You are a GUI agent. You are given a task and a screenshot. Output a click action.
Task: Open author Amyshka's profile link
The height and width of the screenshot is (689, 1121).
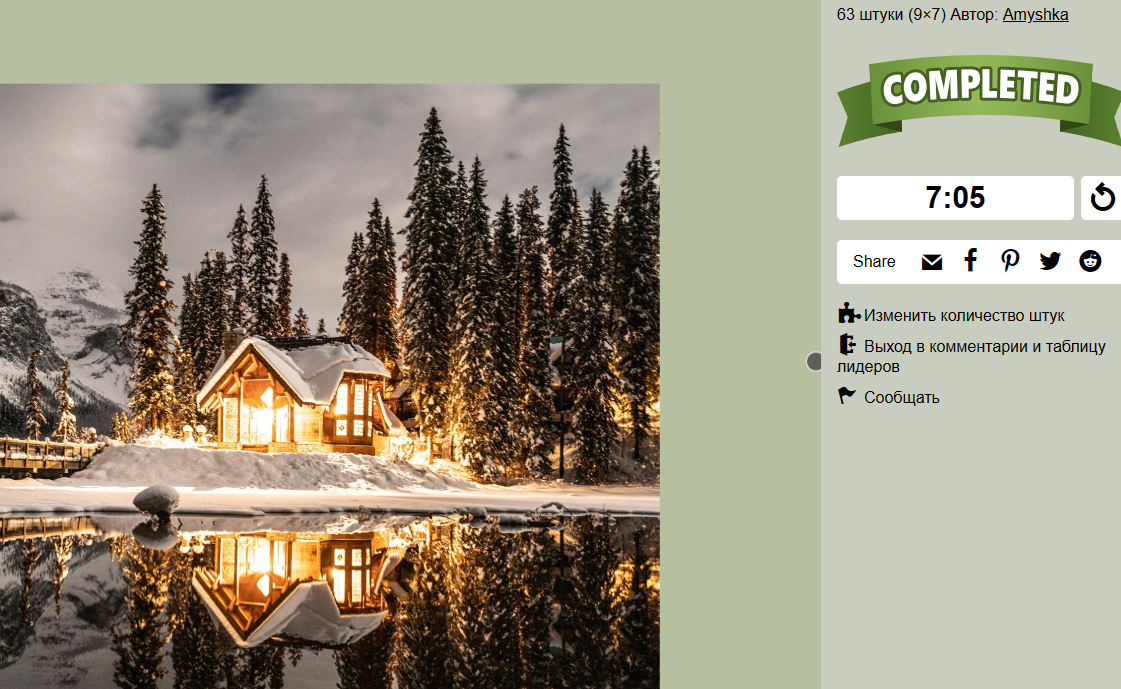click(1035, 14)
